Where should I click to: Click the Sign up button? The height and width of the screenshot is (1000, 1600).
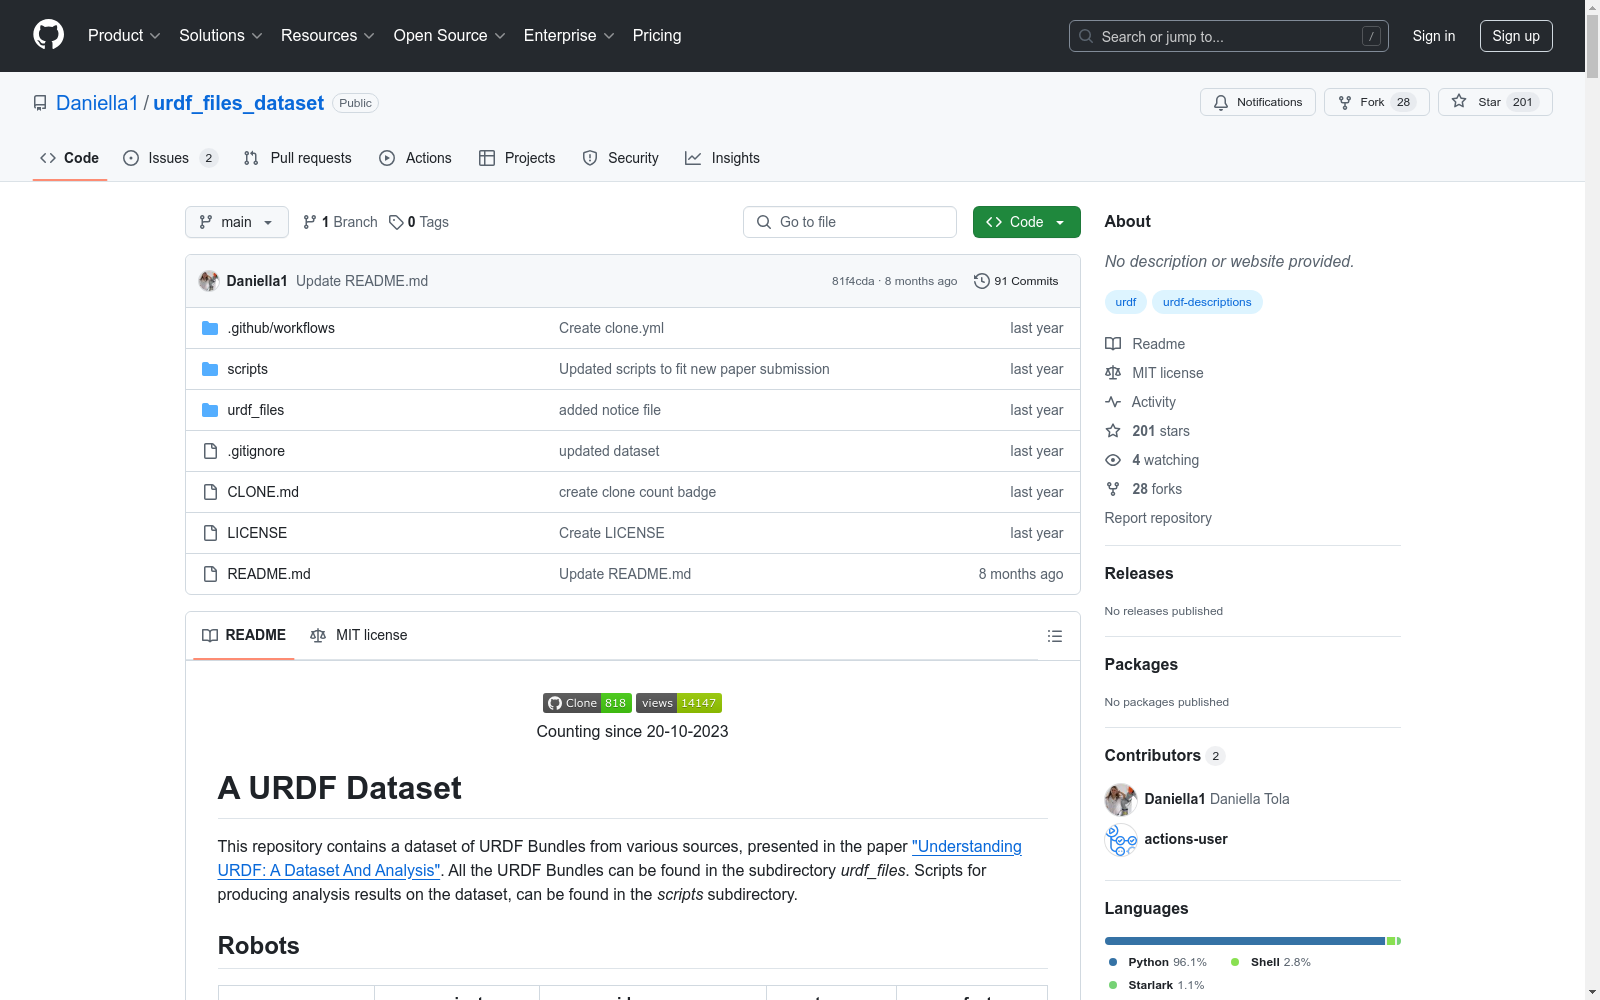point(1516,36)
